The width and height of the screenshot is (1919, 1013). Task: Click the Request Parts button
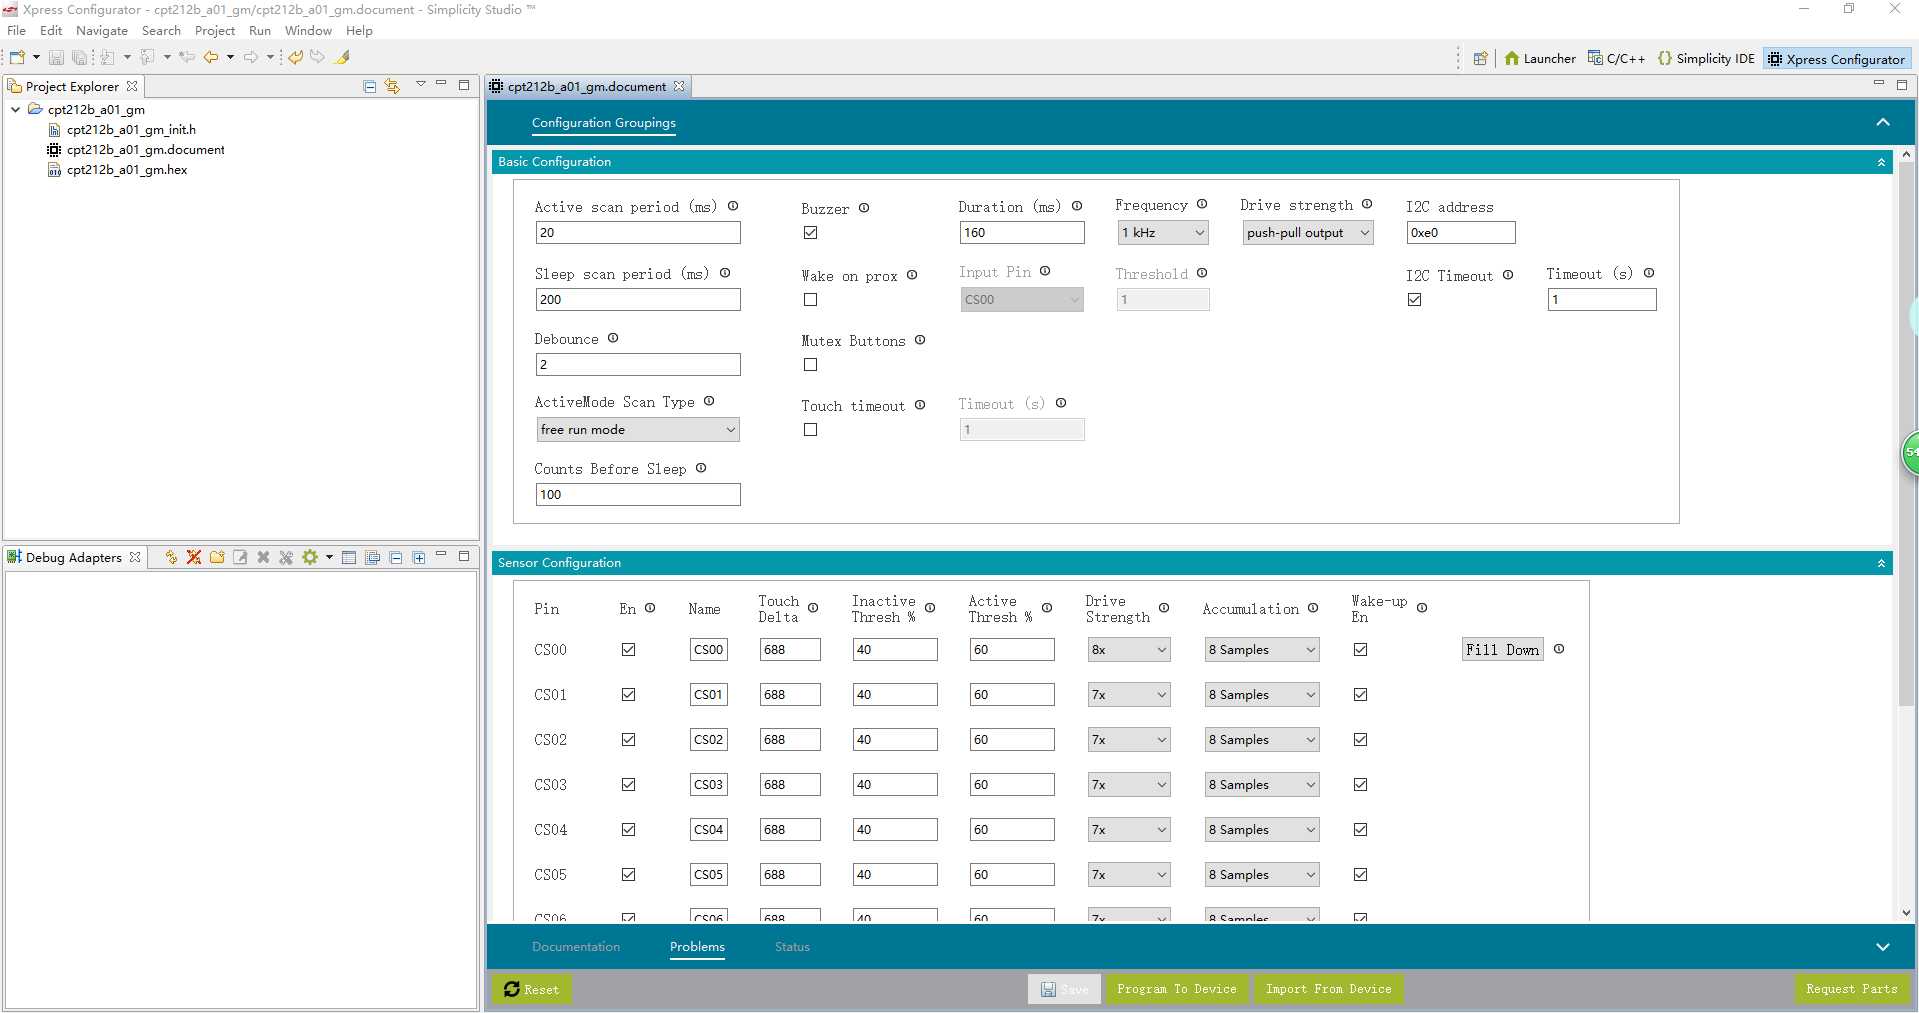point(1851,989)
